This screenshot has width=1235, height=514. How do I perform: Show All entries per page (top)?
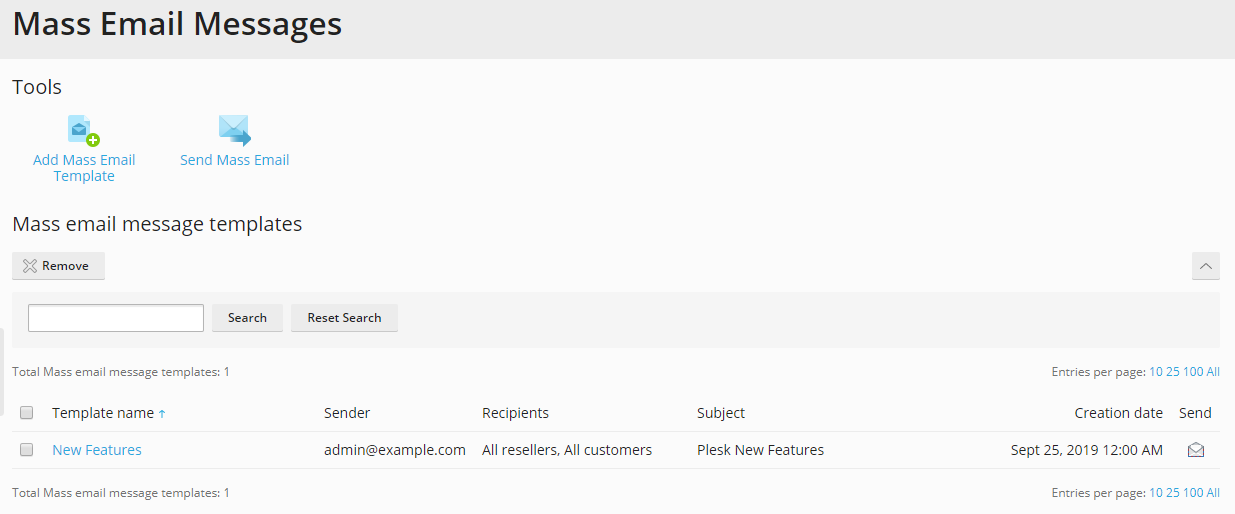(1213, 372)
